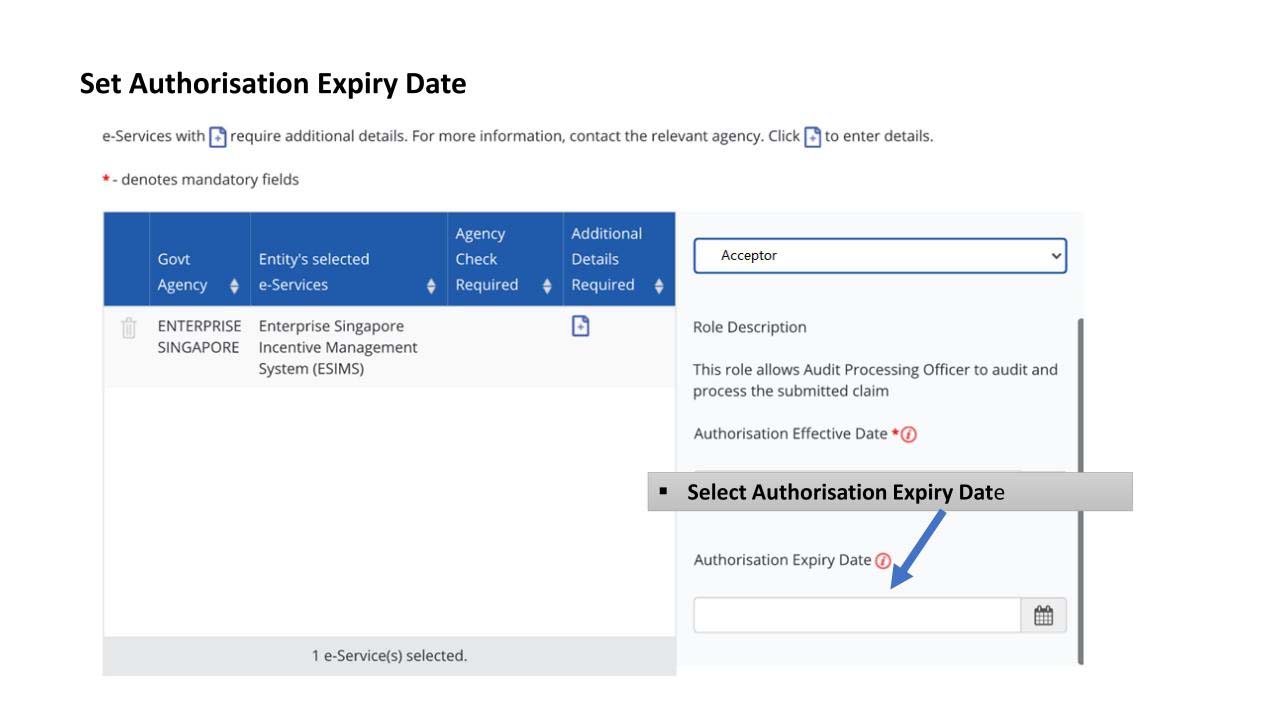Click info icon beside Authorisation Effective Date

pyautogui.click(x=909, y=434)
